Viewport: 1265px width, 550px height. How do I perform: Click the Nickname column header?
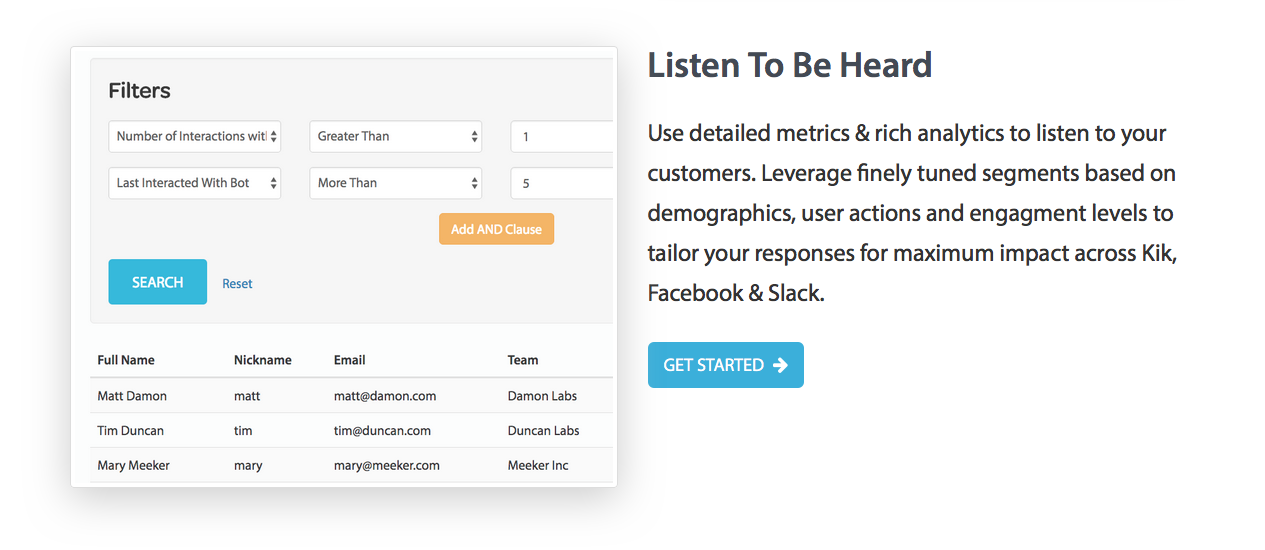point(263,360)
